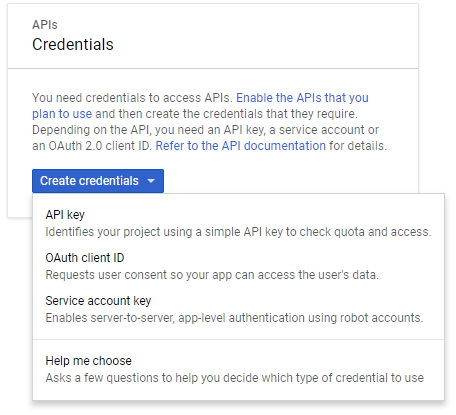Click the 'Identifies your project' API key description

(238, 232)
